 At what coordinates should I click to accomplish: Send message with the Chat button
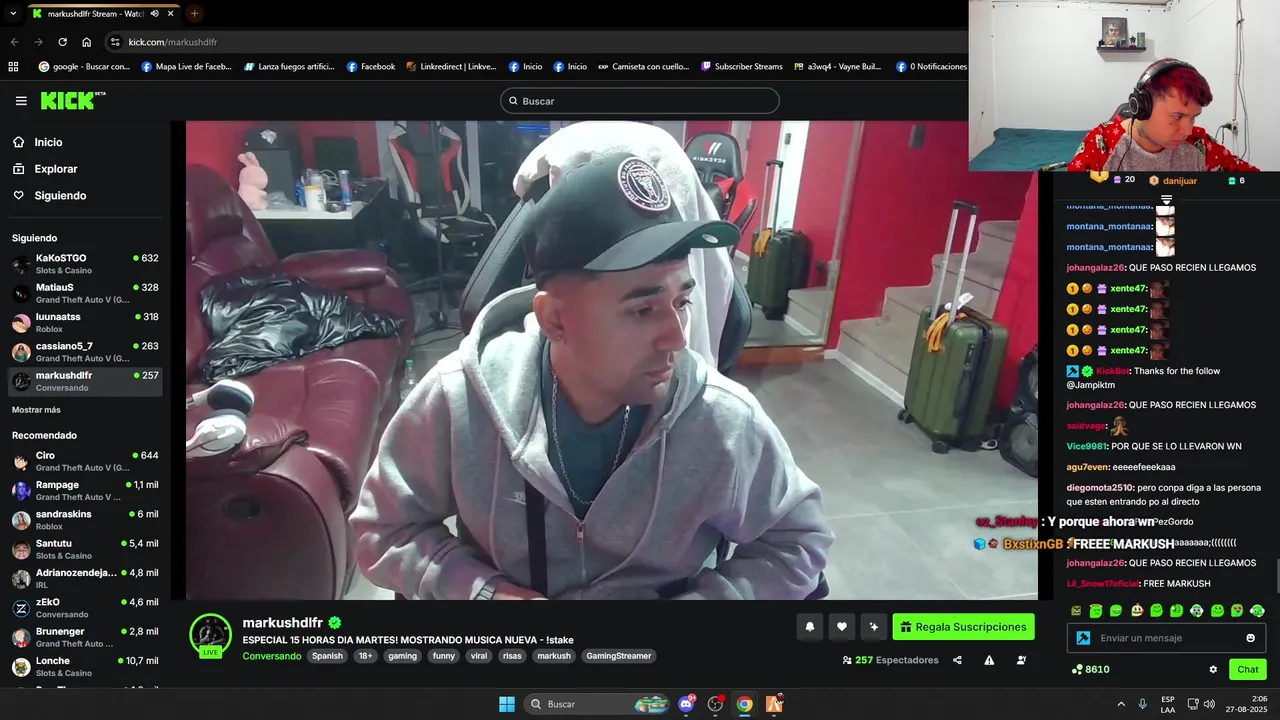pos(1248,669)
